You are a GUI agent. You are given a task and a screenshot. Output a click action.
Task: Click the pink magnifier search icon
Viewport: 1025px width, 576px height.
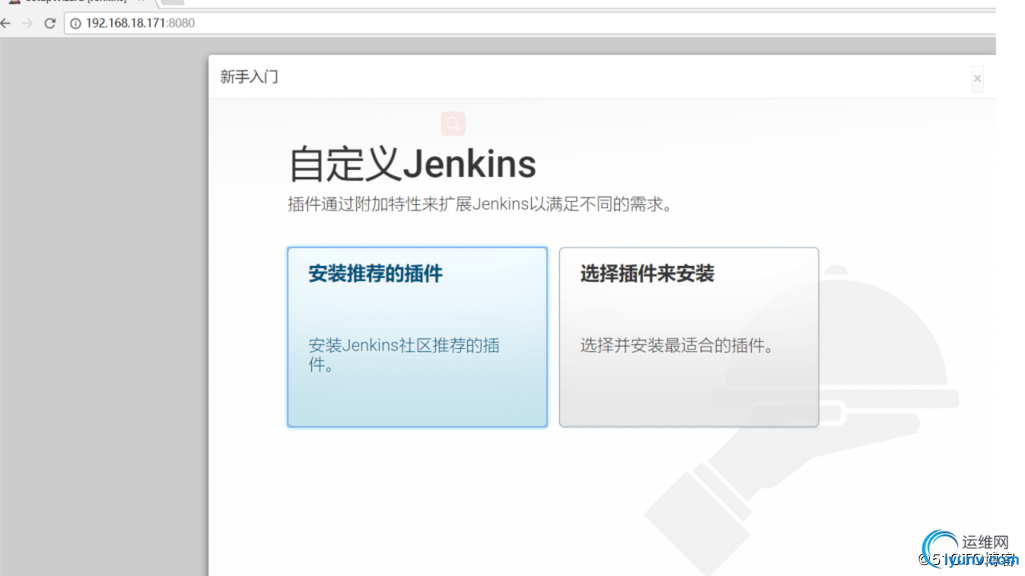(453, 124)
